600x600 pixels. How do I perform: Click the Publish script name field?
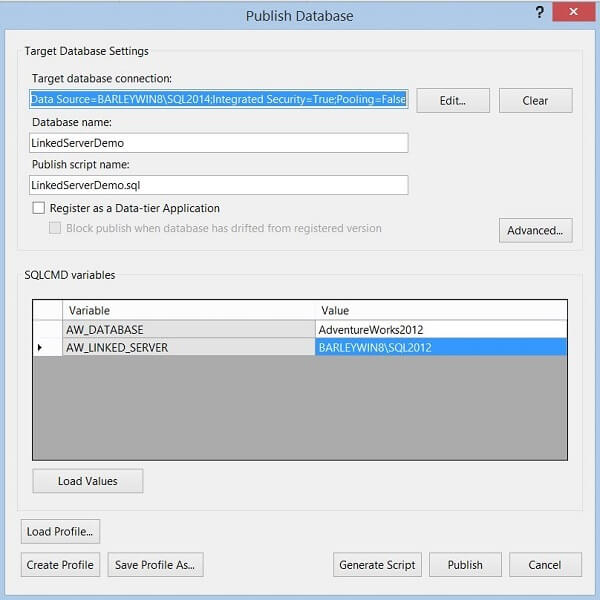coord(219,185)
